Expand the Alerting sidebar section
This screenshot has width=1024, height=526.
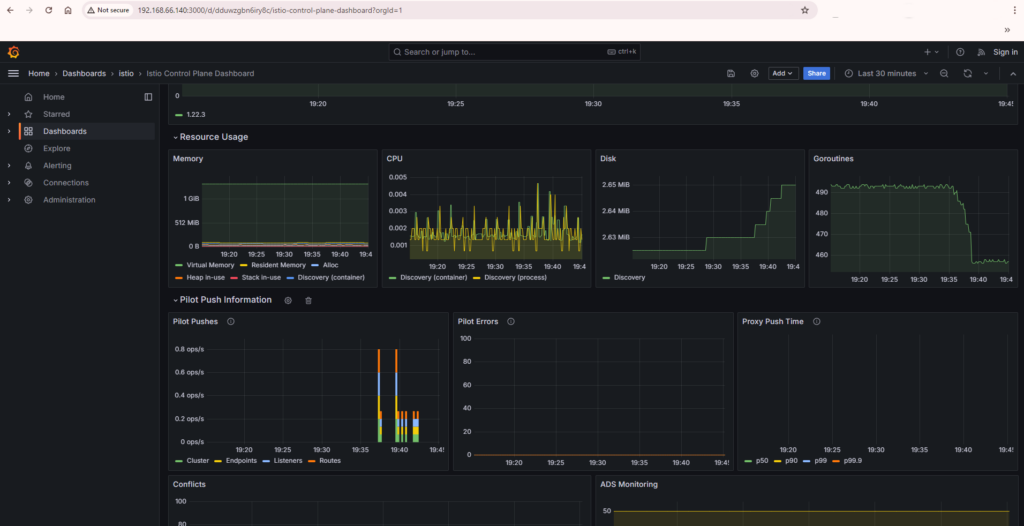pos(9,165)
